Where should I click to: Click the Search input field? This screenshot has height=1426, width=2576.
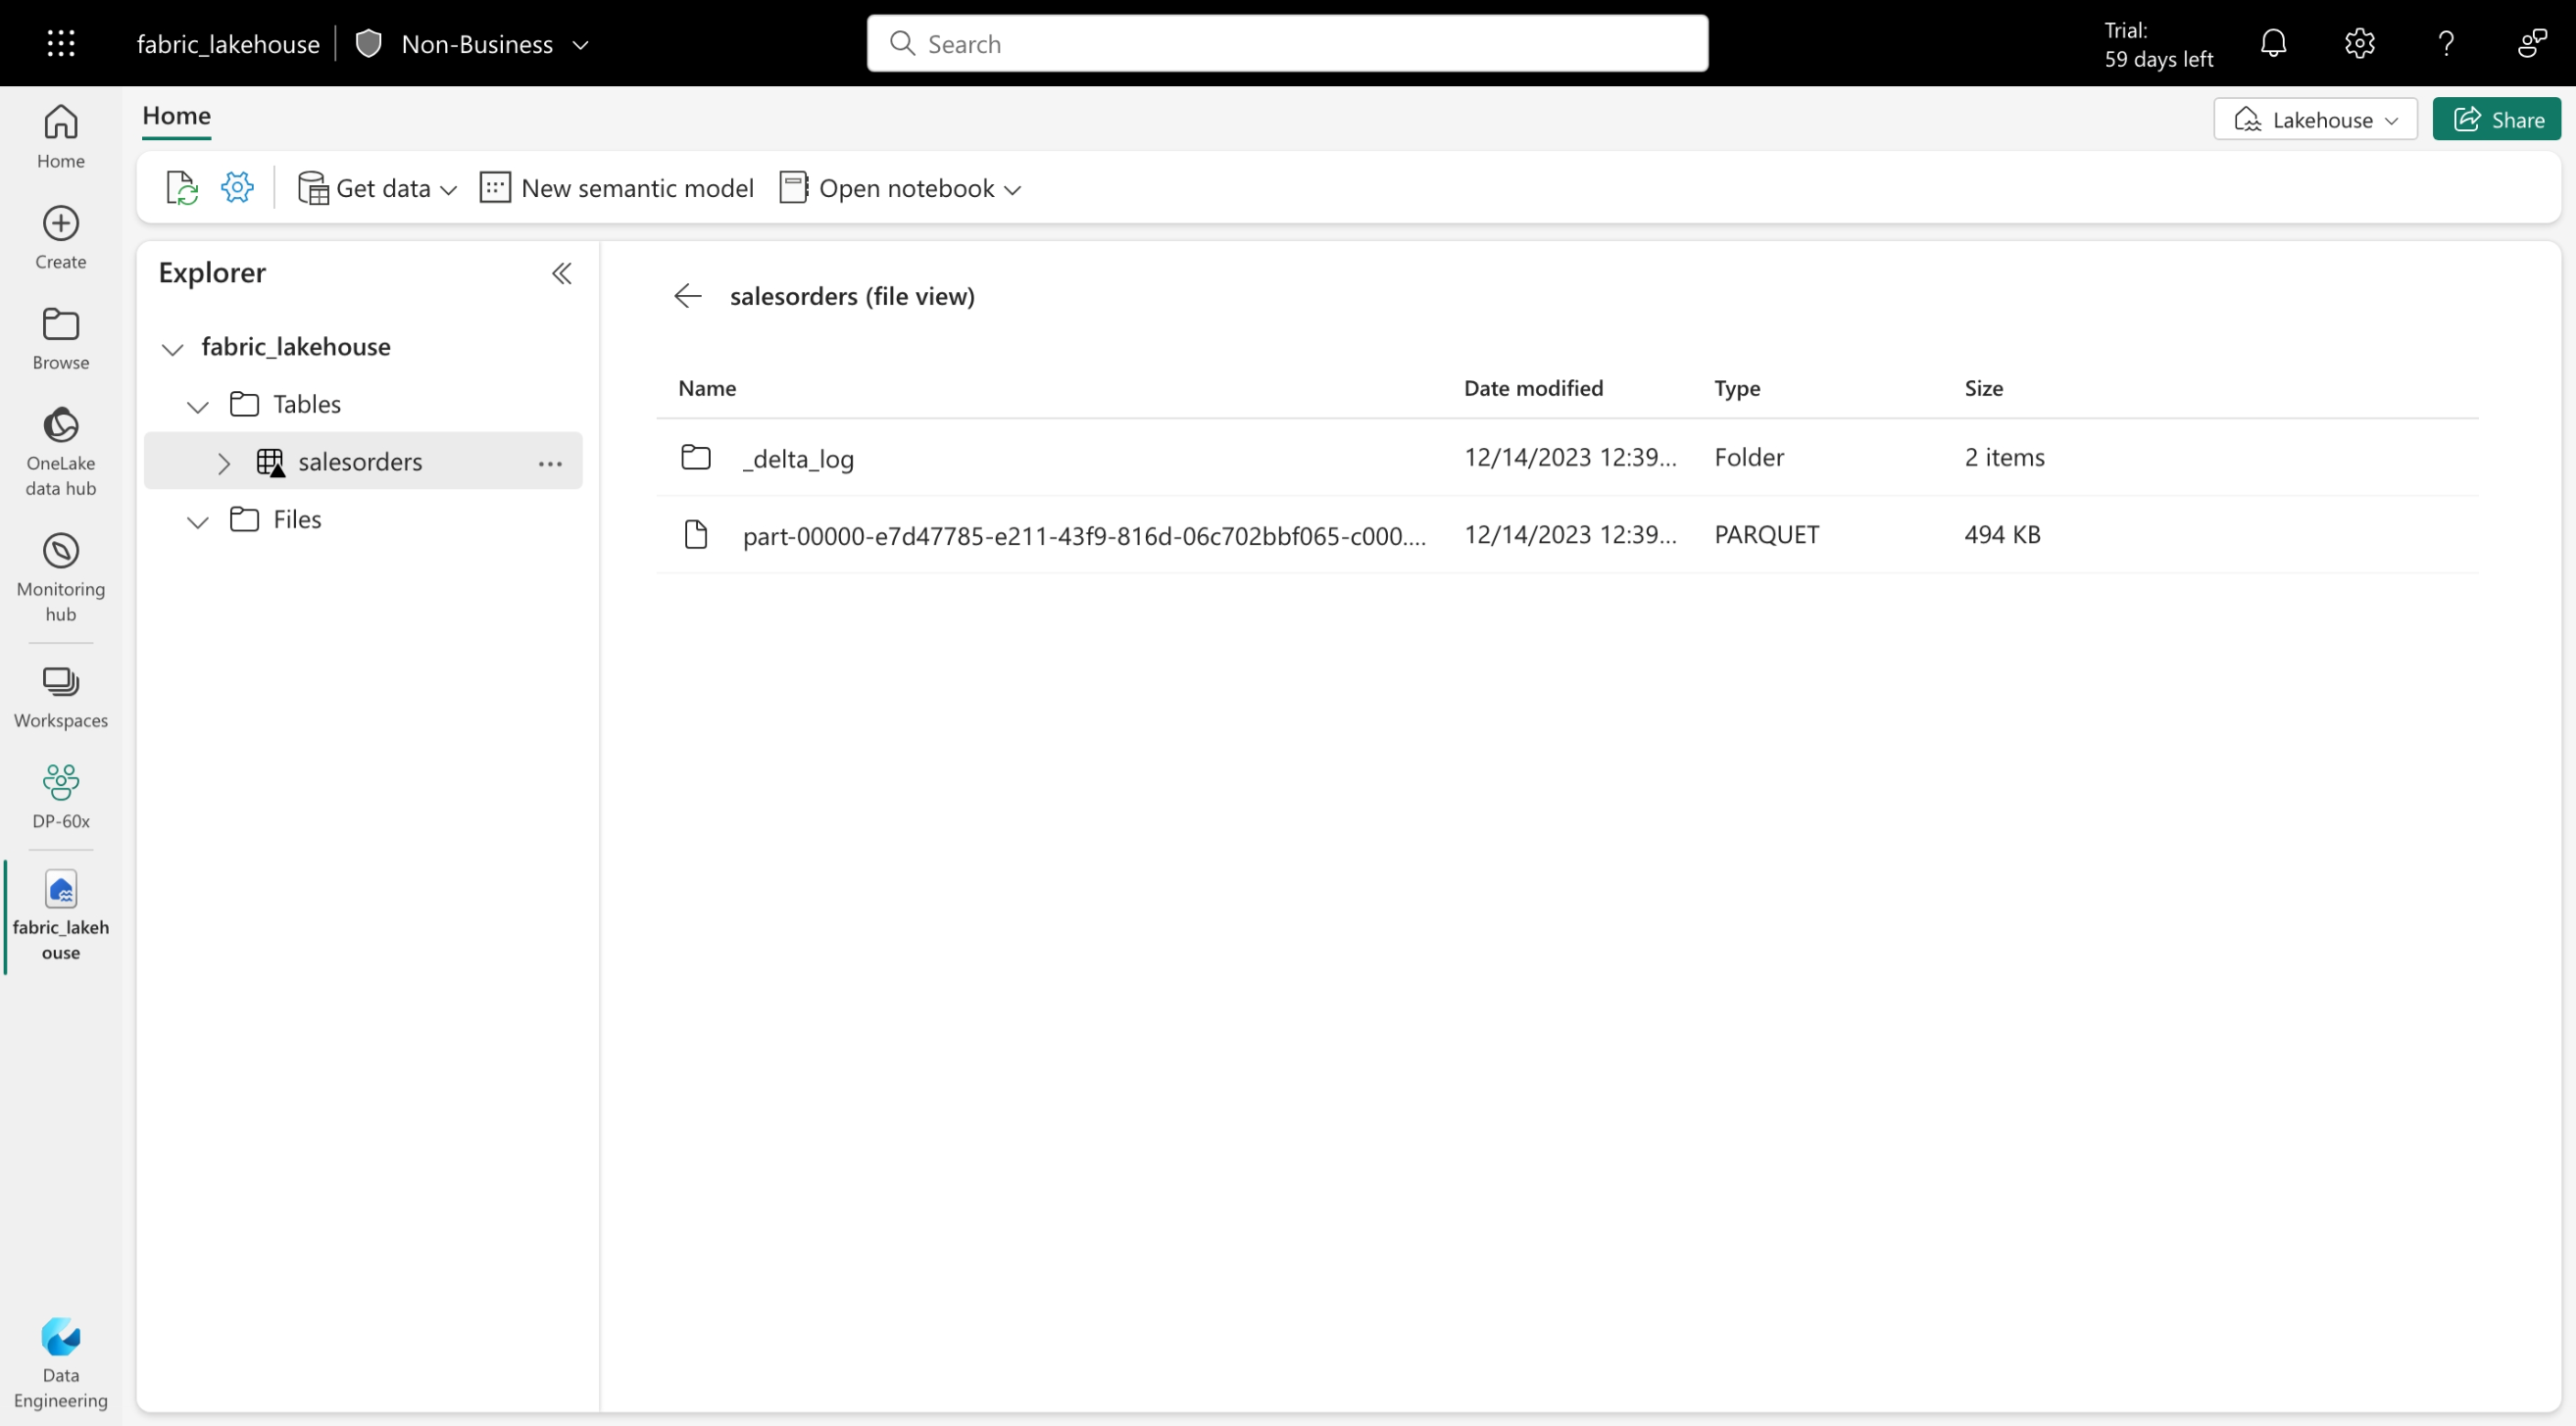(1289, 44)
